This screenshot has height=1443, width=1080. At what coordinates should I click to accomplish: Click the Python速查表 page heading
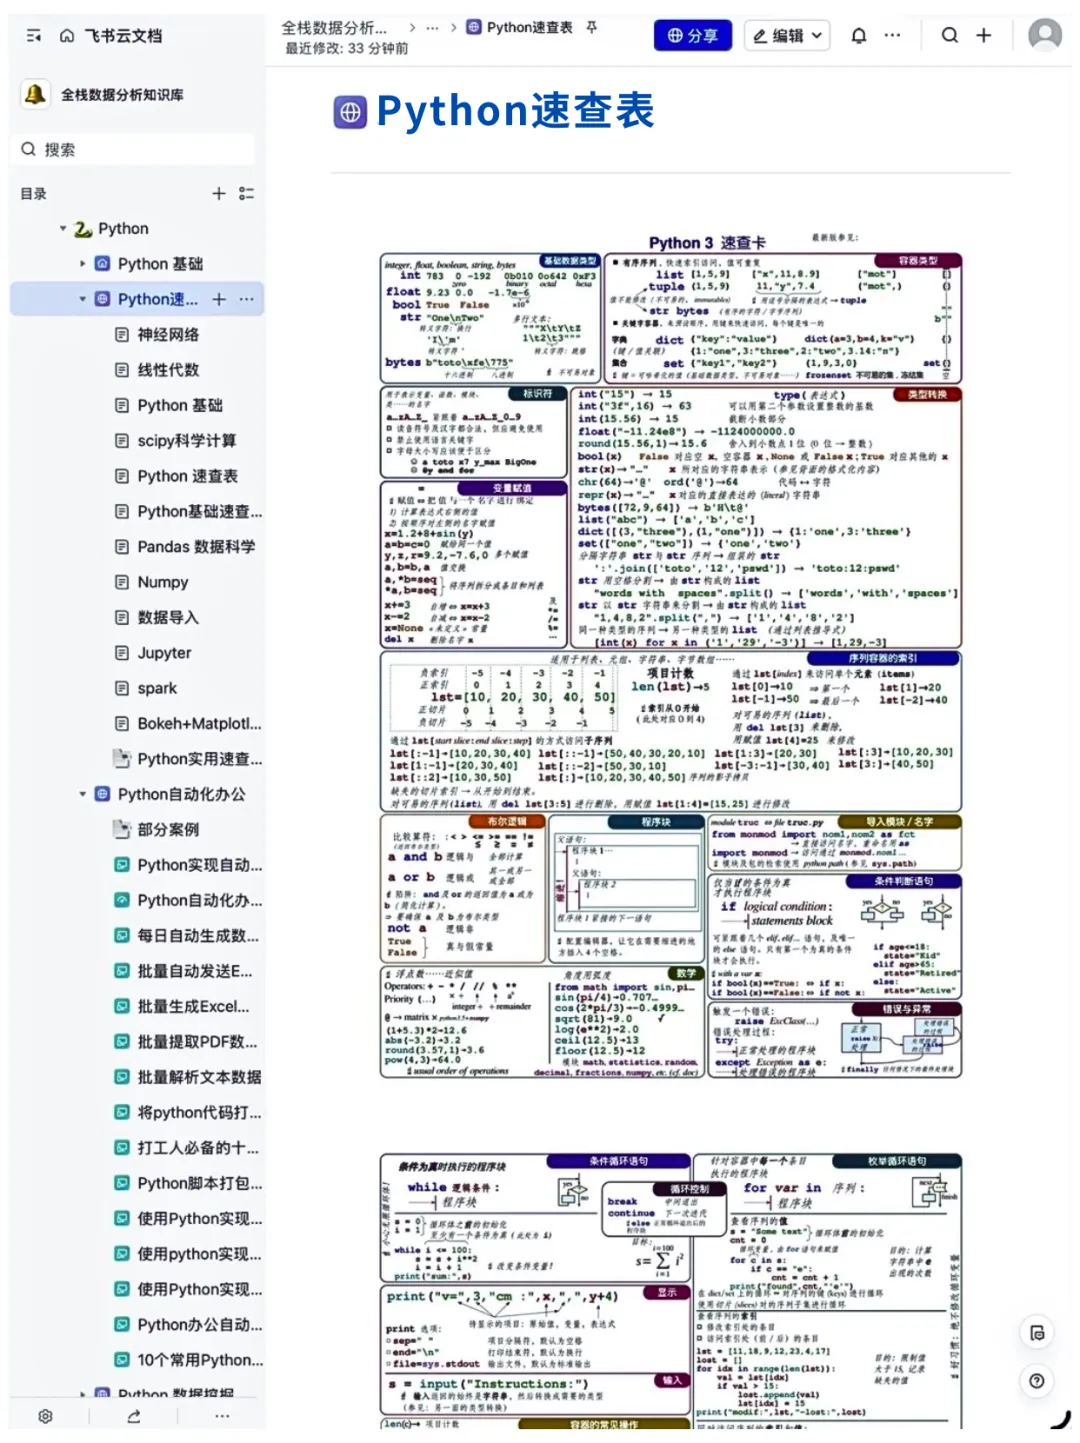tap(515, 112)
